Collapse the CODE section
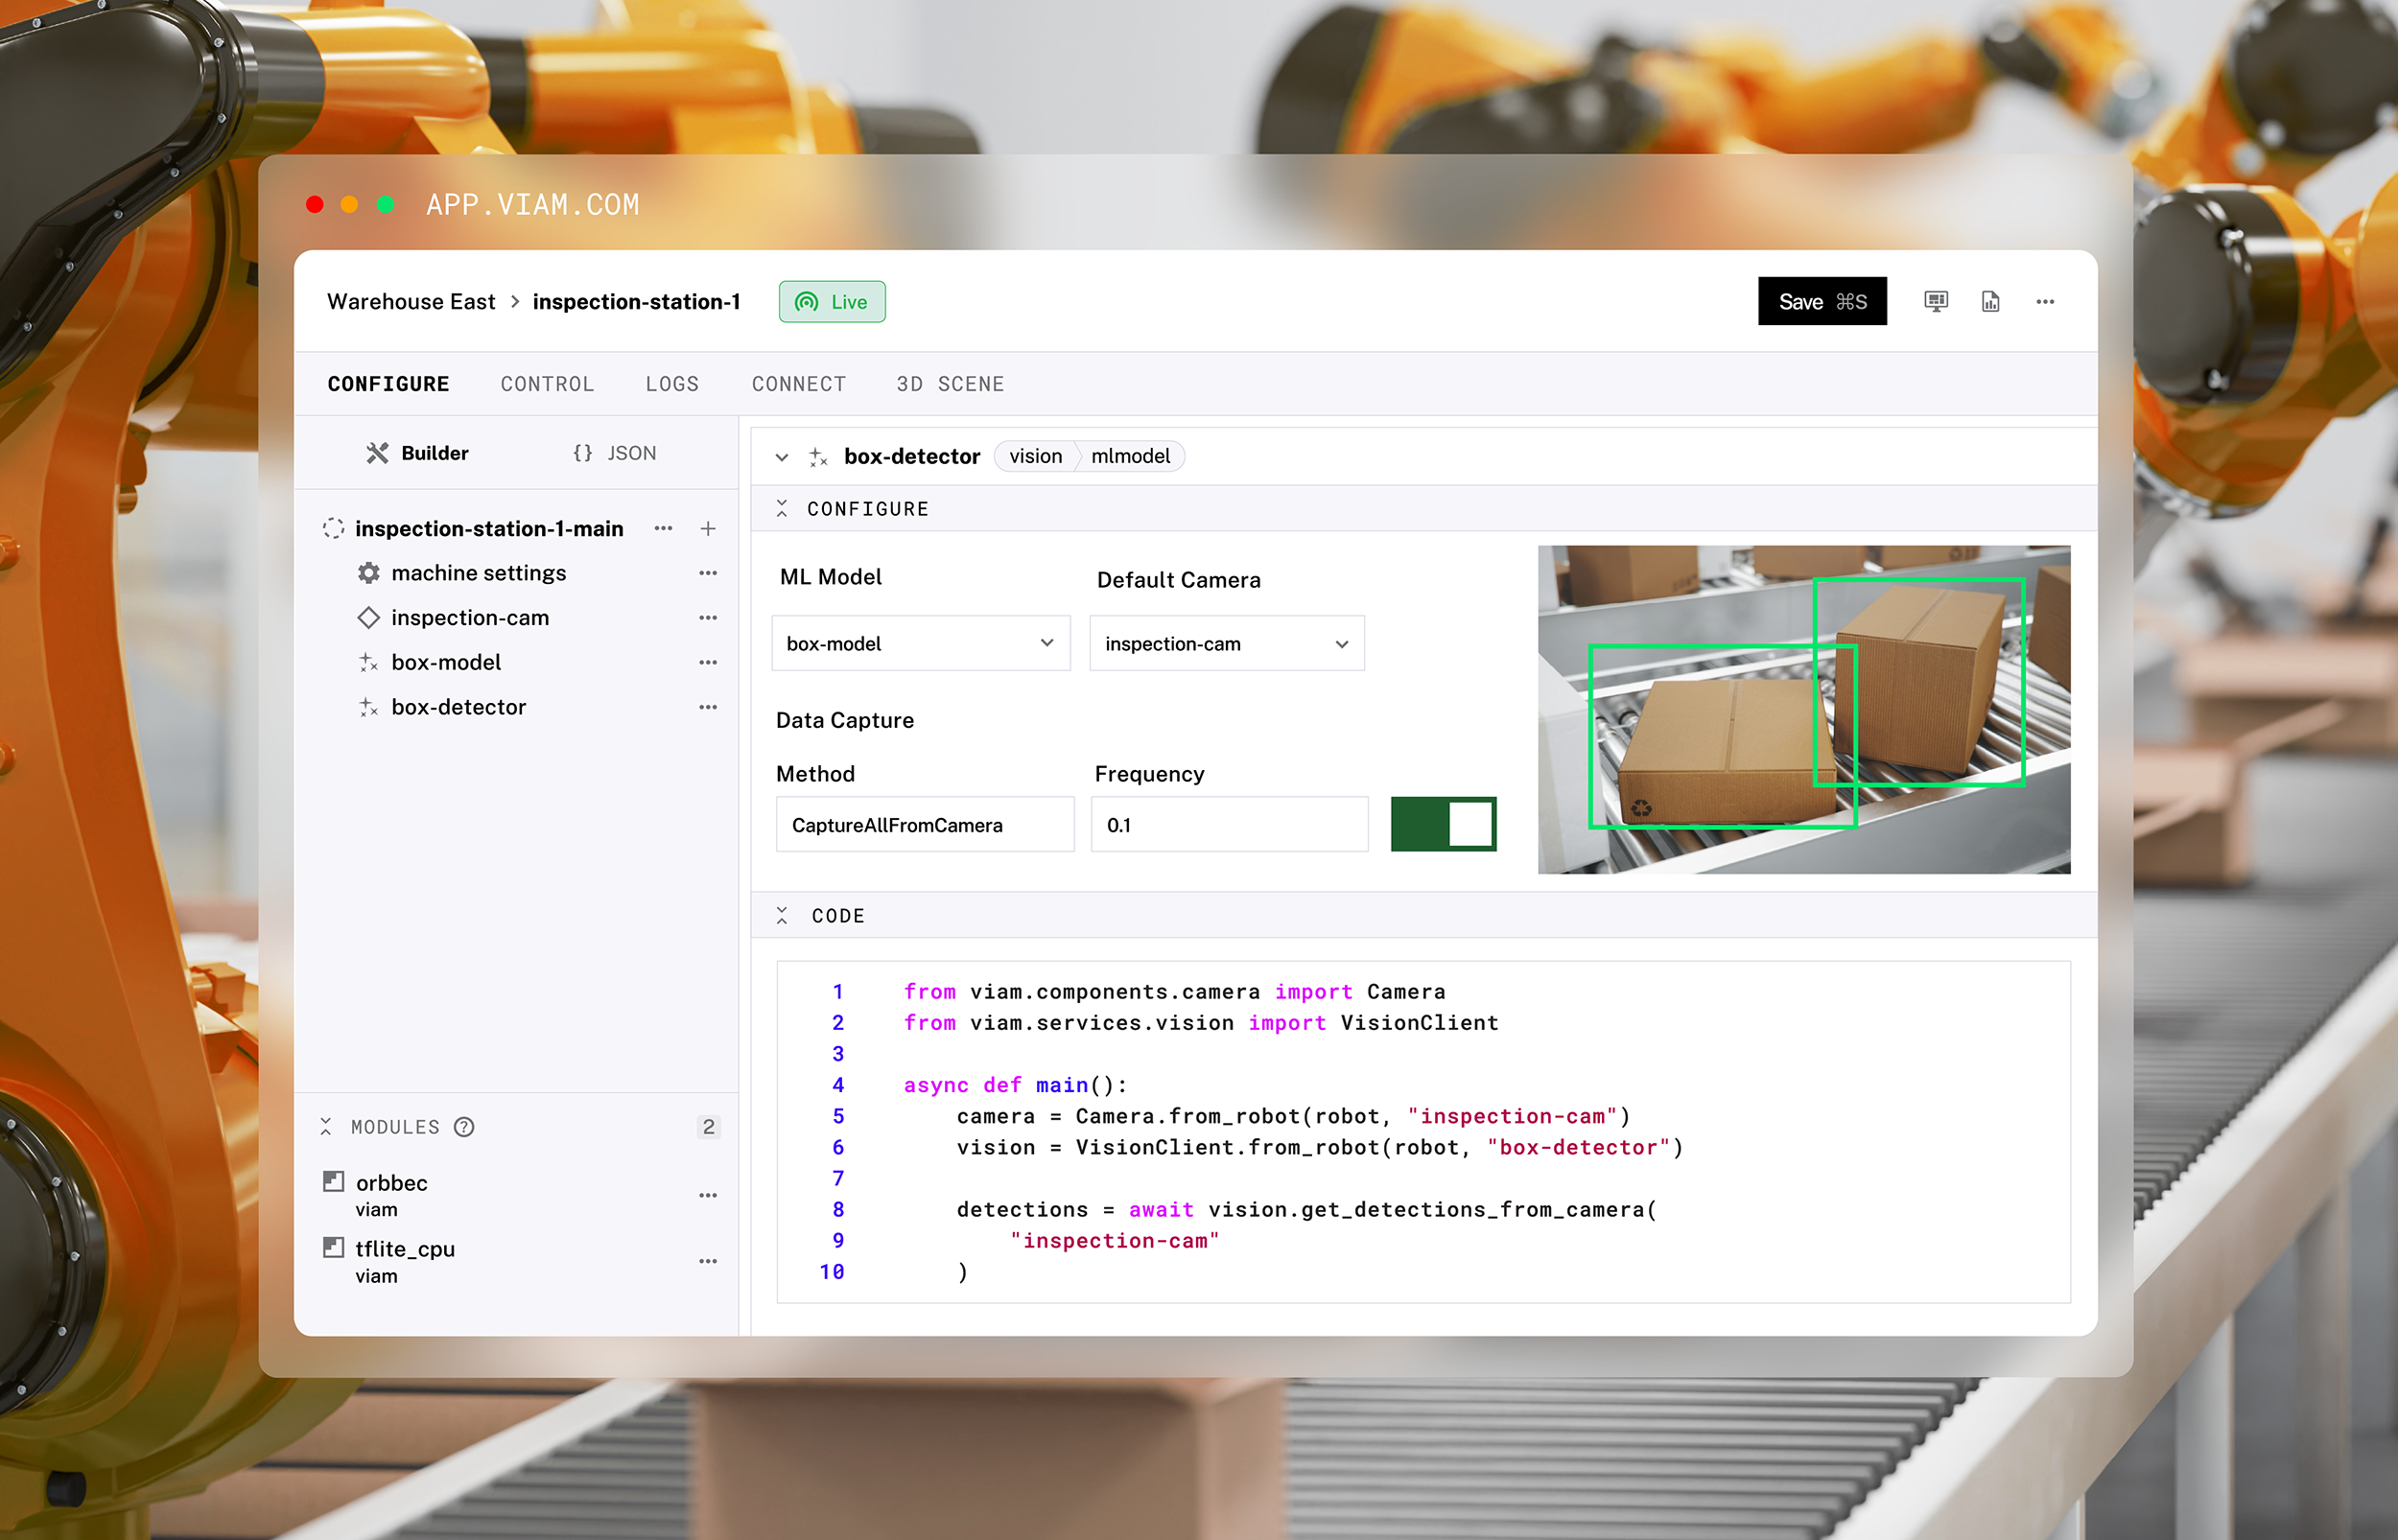The height and width of the screenshot is (1540, 2398). 782,916
